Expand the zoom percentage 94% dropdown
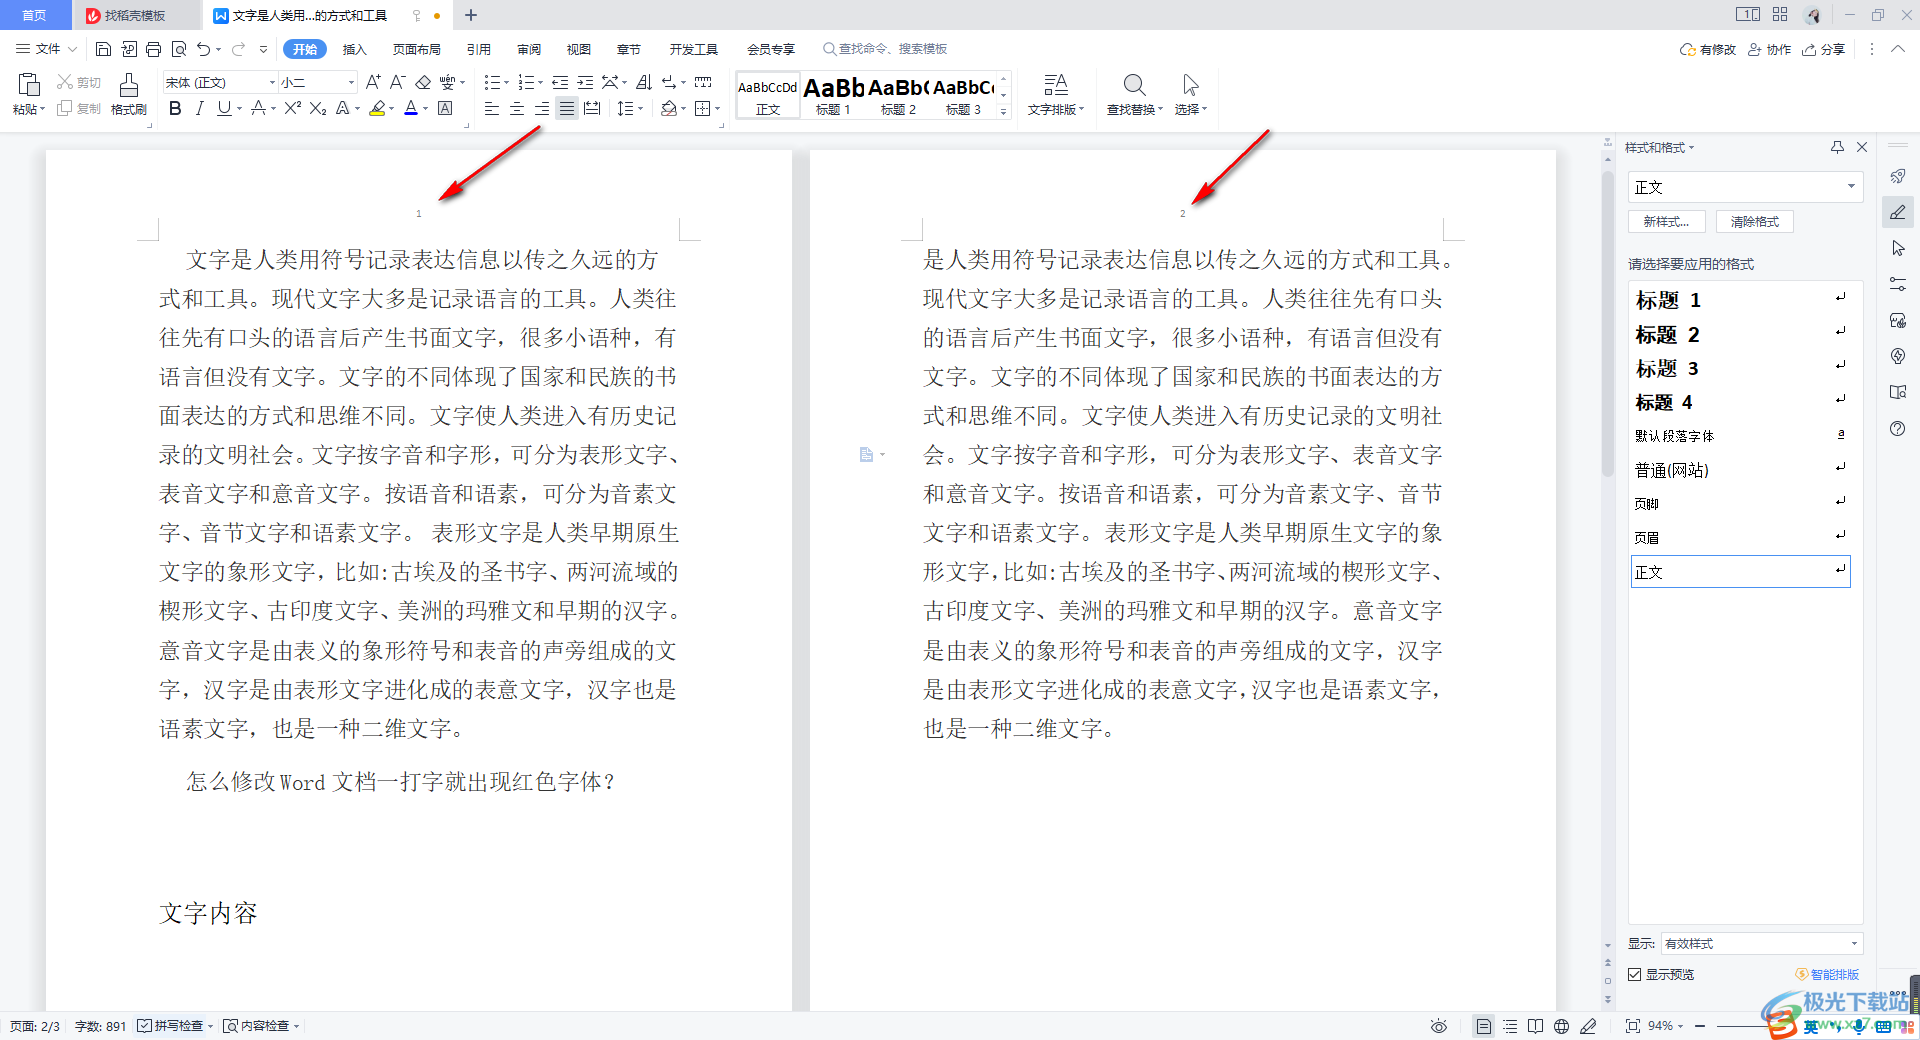 coord(1680,1026)
